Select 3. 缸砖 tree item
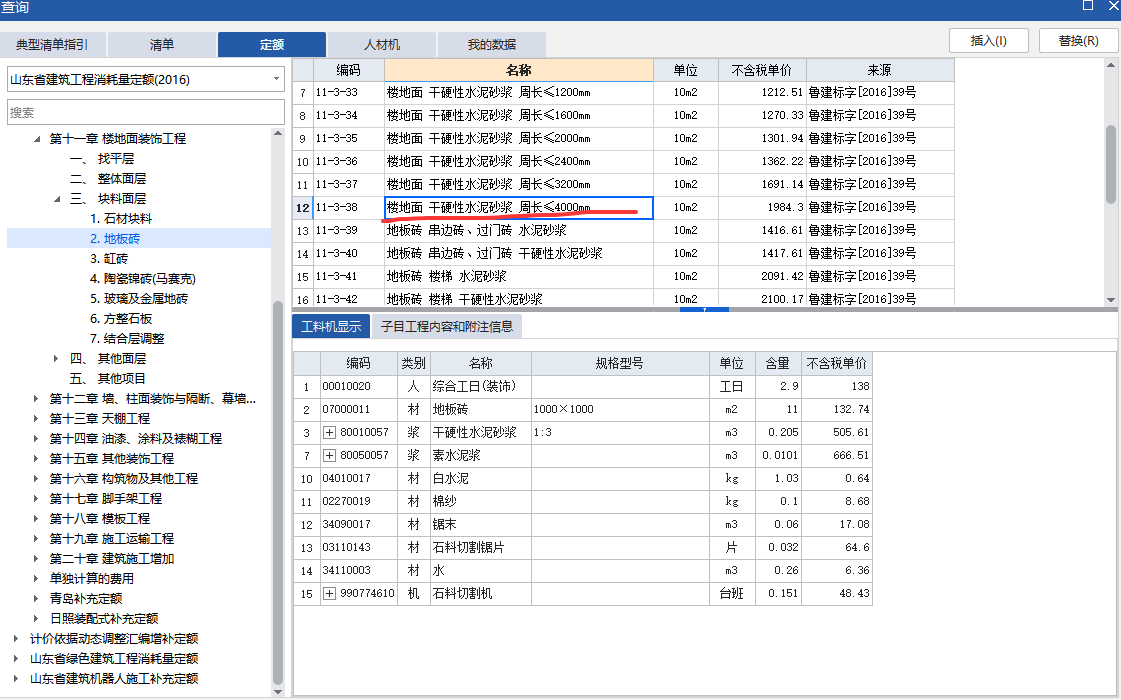 pyautogui.click(x=109, y=259)
